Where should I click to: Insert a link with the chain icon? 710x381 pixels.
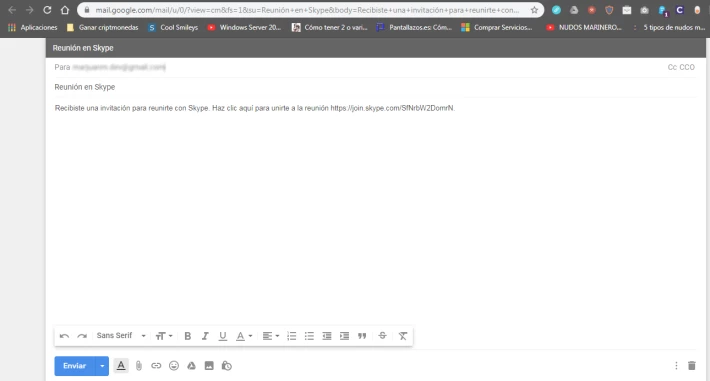click(x=156, y=366)
